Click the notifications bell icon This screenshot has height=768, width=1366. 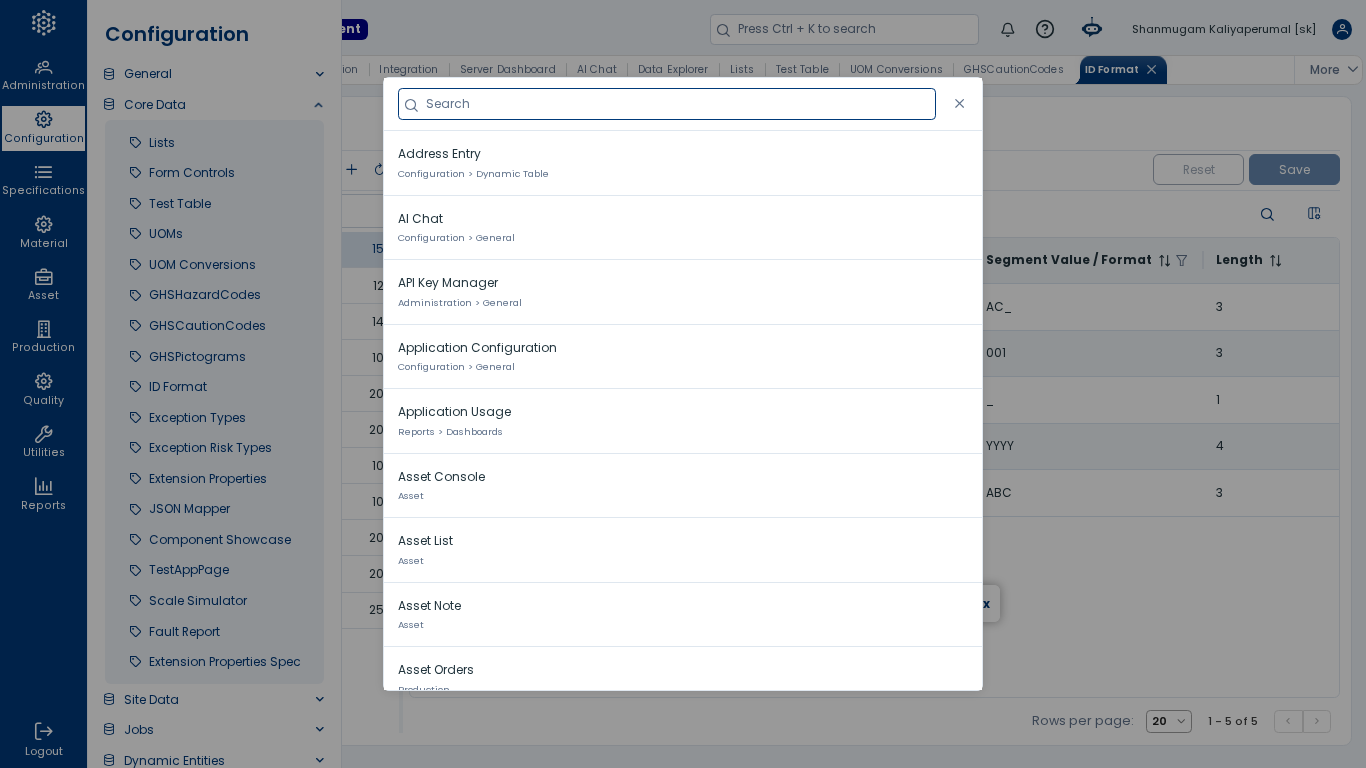[x=1008, y=29]
